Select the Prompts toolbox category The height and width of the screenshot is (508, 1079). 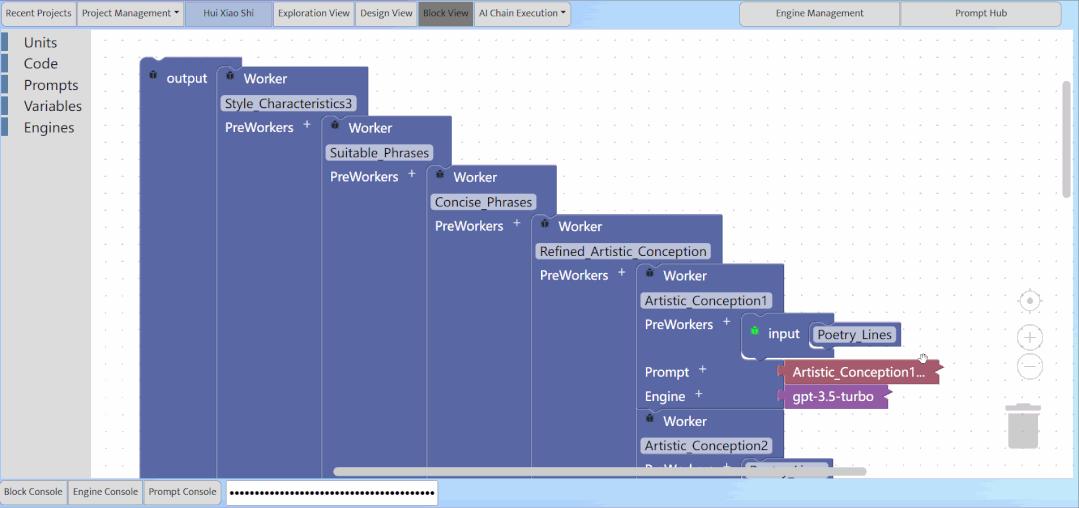(51, 85)
